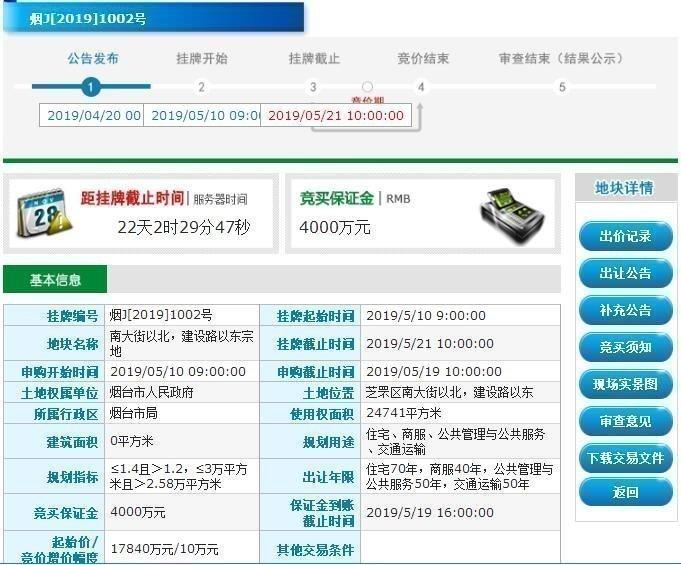Click cell 2019/5/10 9:00:00
The height and width of the screenshot is (565, 681).
coord(460,315)
